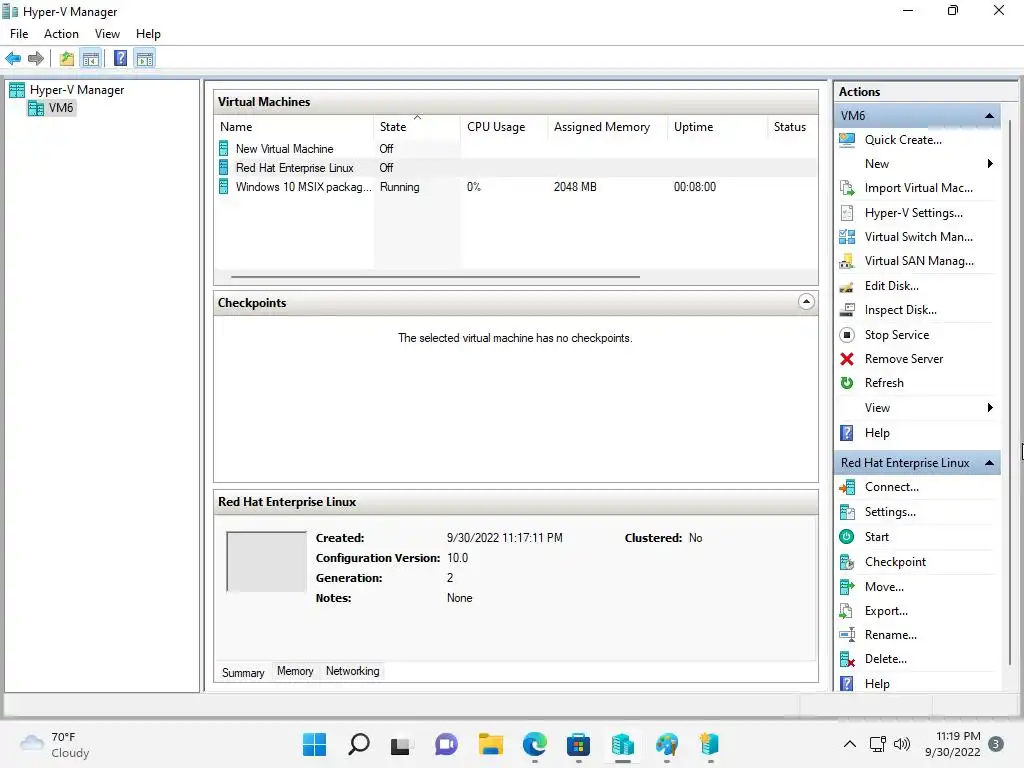The image size is (1024, 768).
Task: Toggle Show/Hide Console Tree toolbar icon
Action: tap(91, 59)
